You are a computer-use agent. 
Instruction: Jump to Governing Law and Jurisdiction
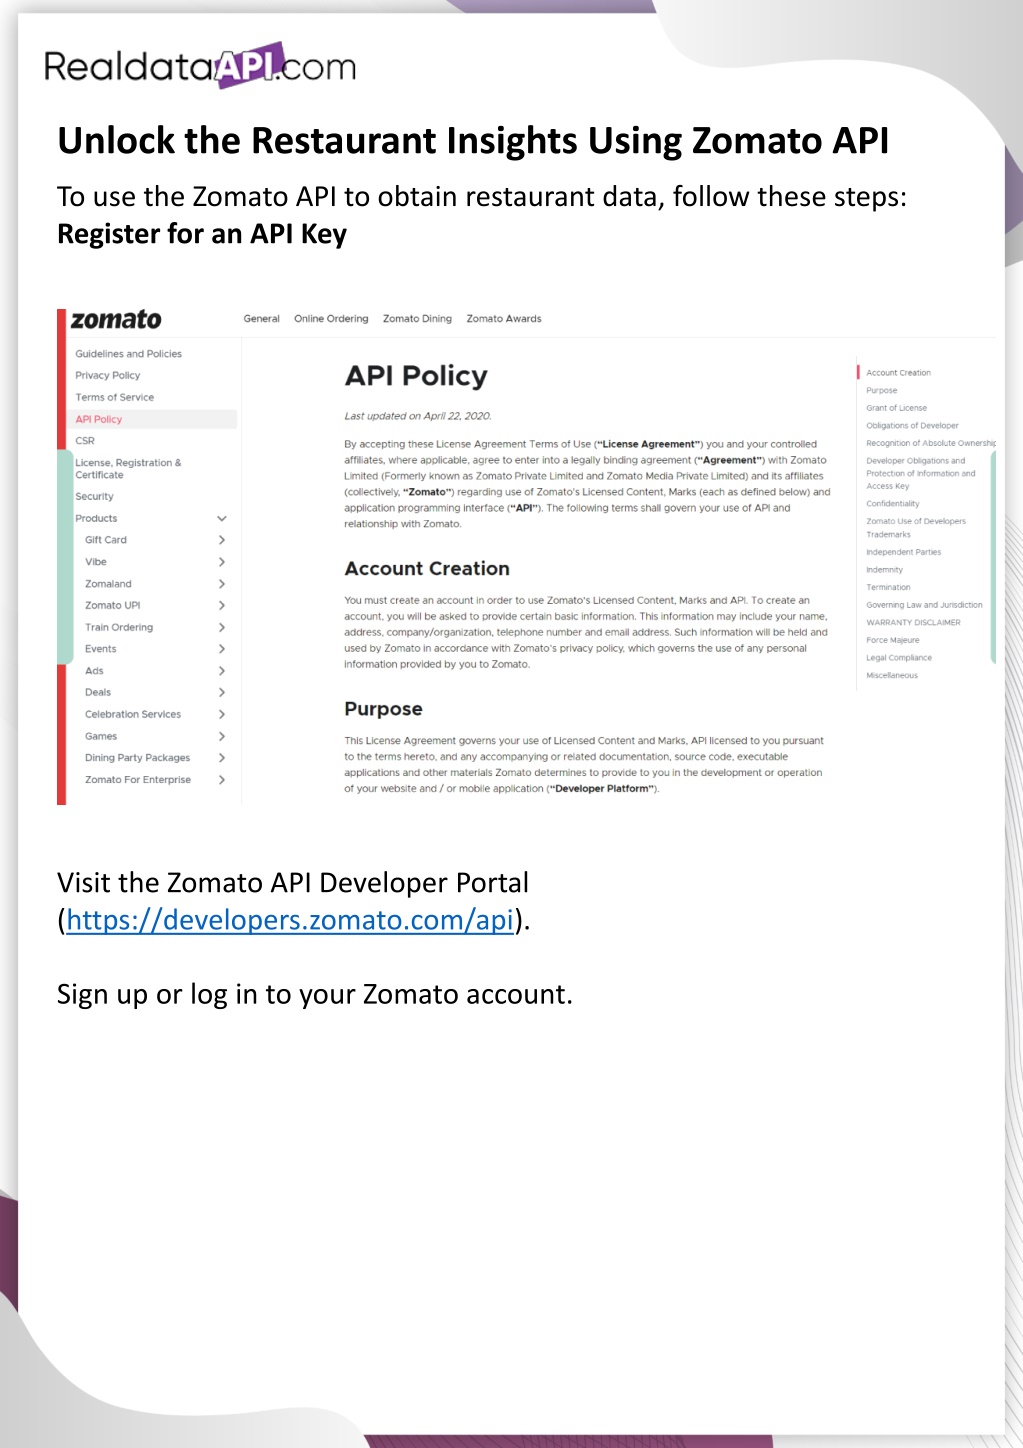click(925, 605)
